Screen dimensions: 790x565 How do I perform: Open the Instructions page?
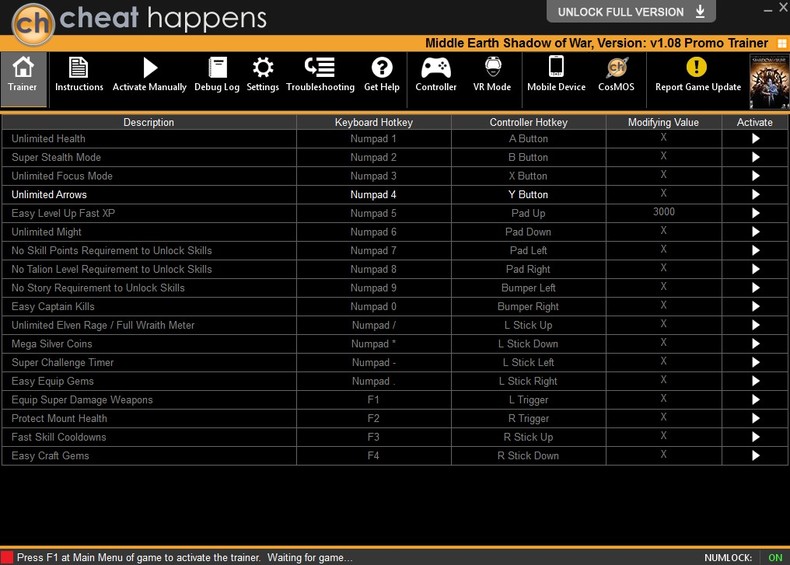pyautogui.click(x=79, y=74)
